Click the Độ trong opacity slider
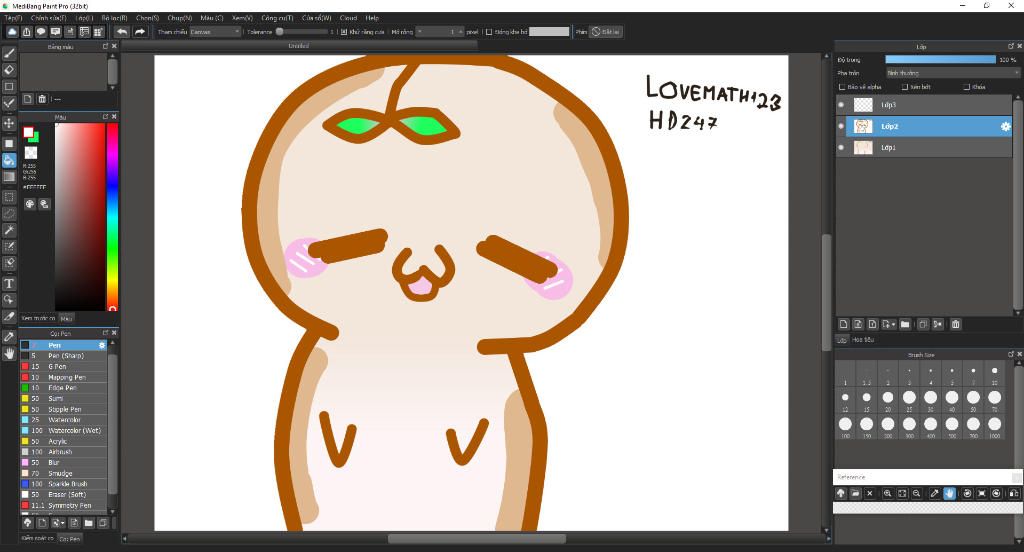Viewport: 1024px width, 552px height. pos(940,59)
